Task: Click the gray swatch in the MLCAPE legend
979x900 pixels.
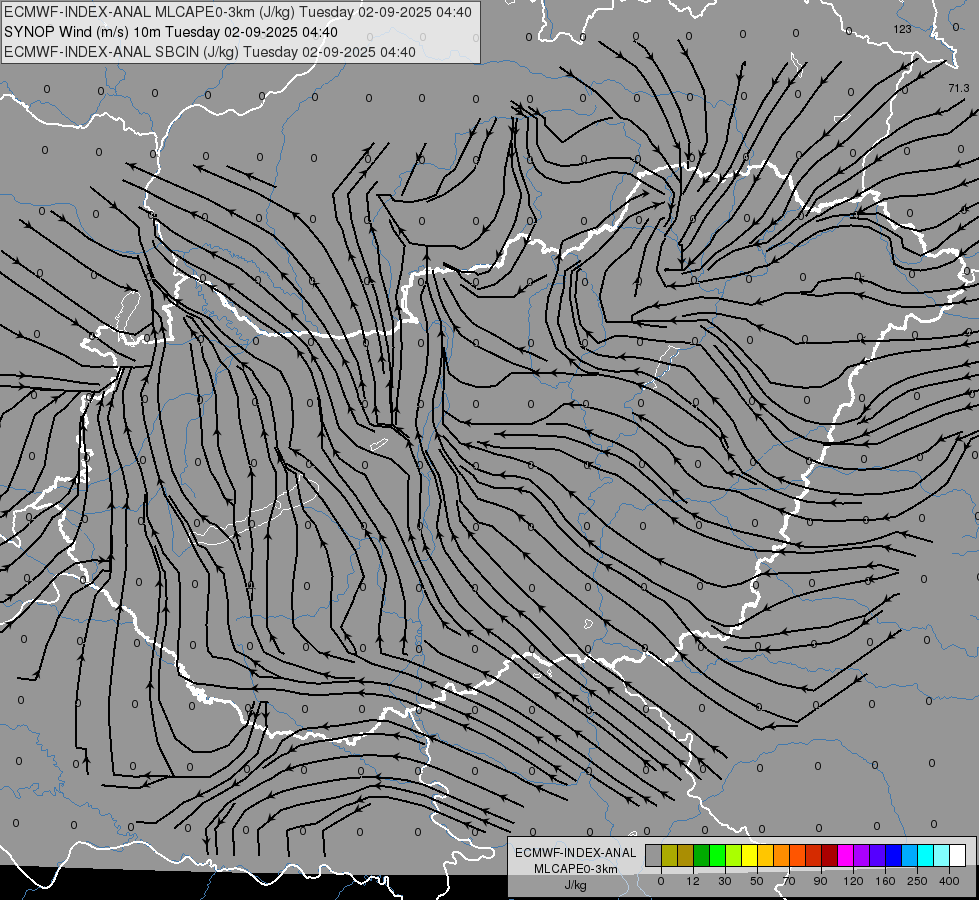Action: click(654, 855)
